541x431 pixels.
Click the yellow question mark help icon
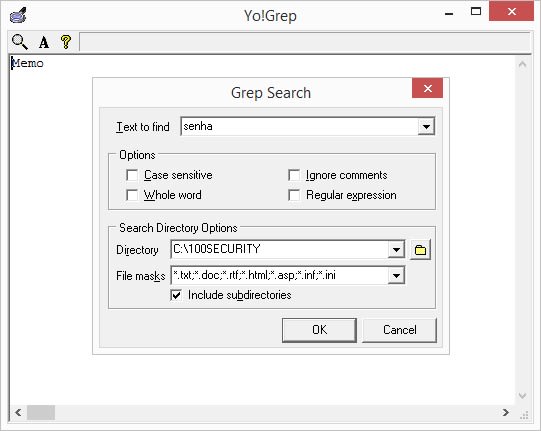click(66, 42)
